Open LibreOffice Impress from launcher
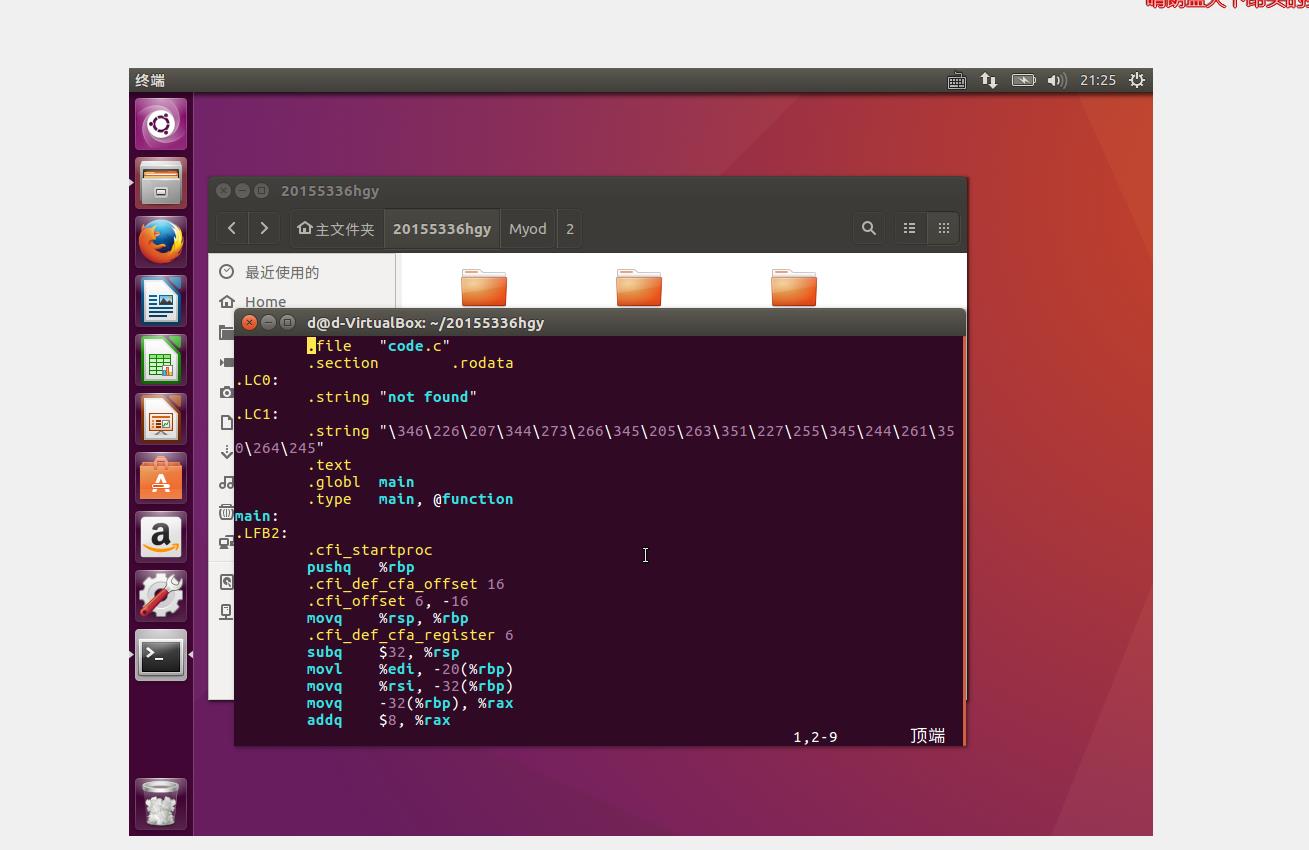1309x850 pixels. (x=161, y=419)
